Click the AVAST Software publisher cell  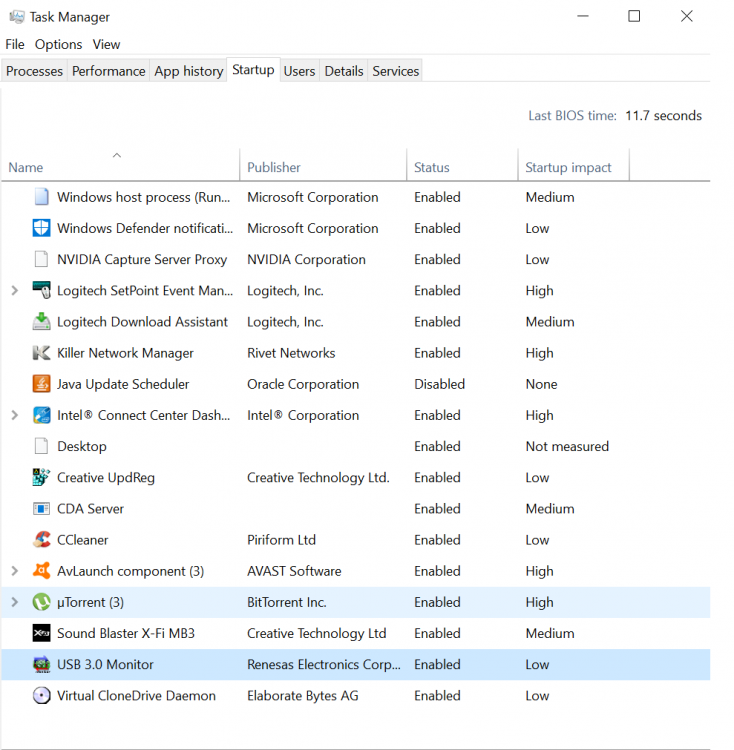tap(294, 571)
